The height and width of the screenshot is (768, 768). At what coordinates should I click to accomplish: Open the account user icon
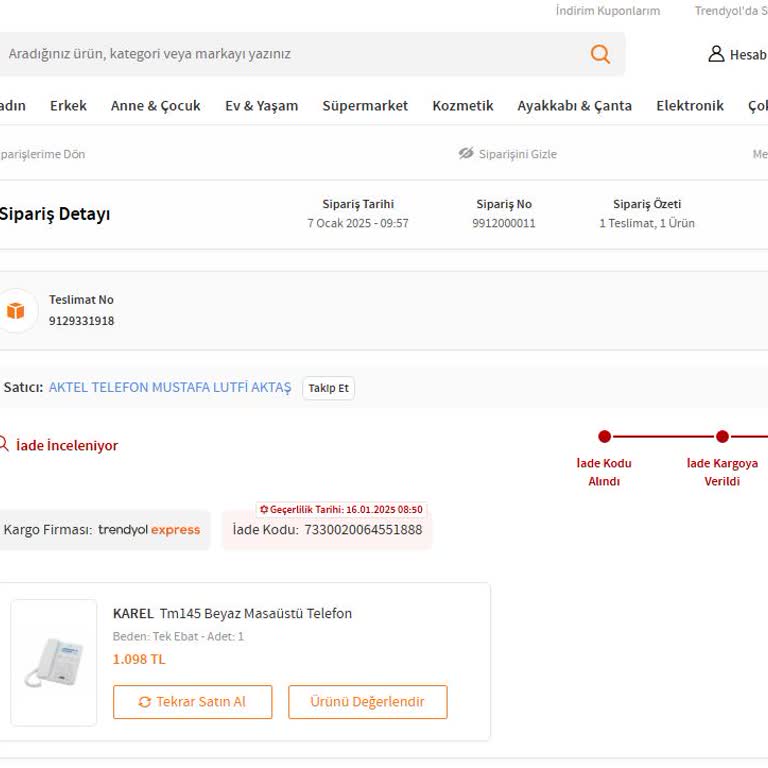pyautogui.click(x=716, y=54)
